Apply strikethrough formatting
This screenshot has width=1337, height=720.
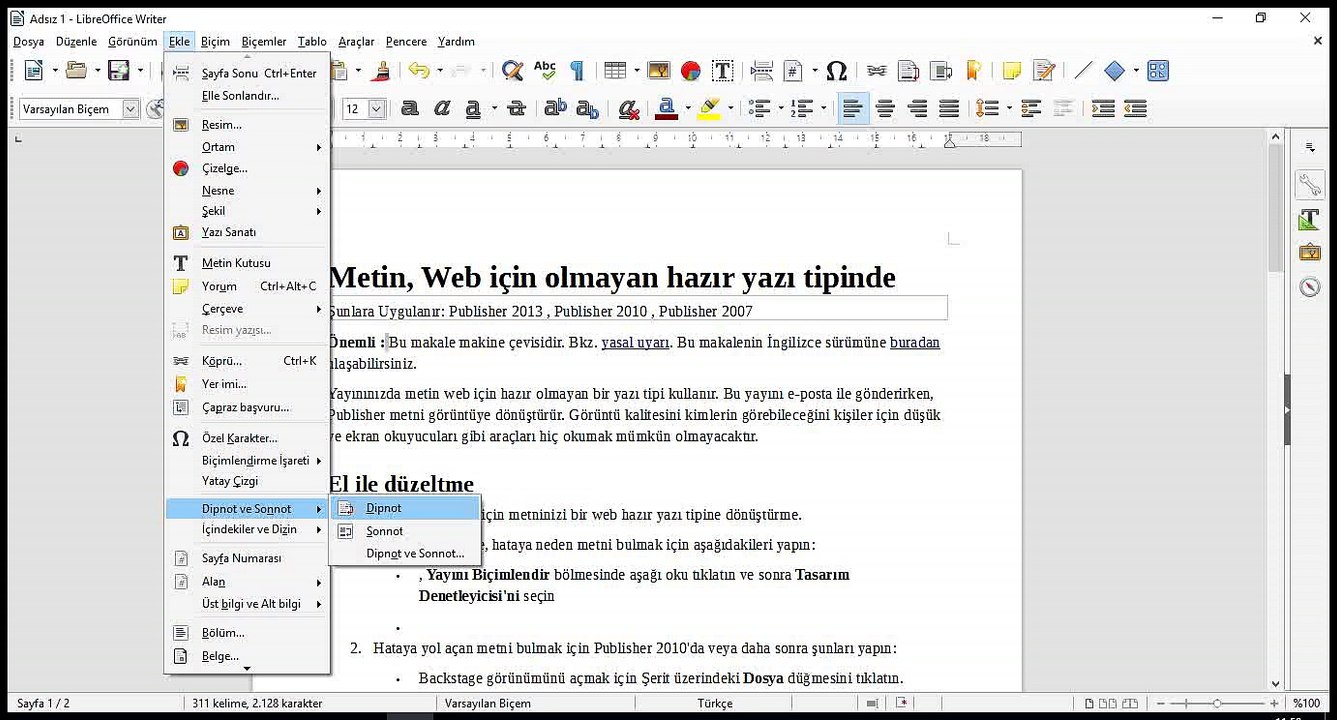click(517, 108)
